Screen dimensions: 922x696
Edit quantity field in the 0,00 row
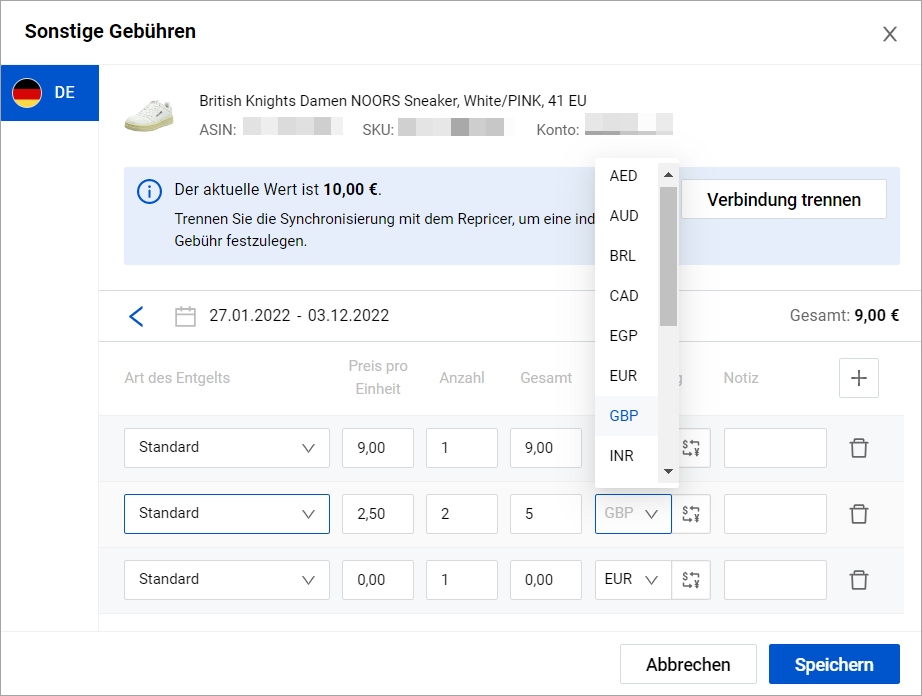coord(462,580)
